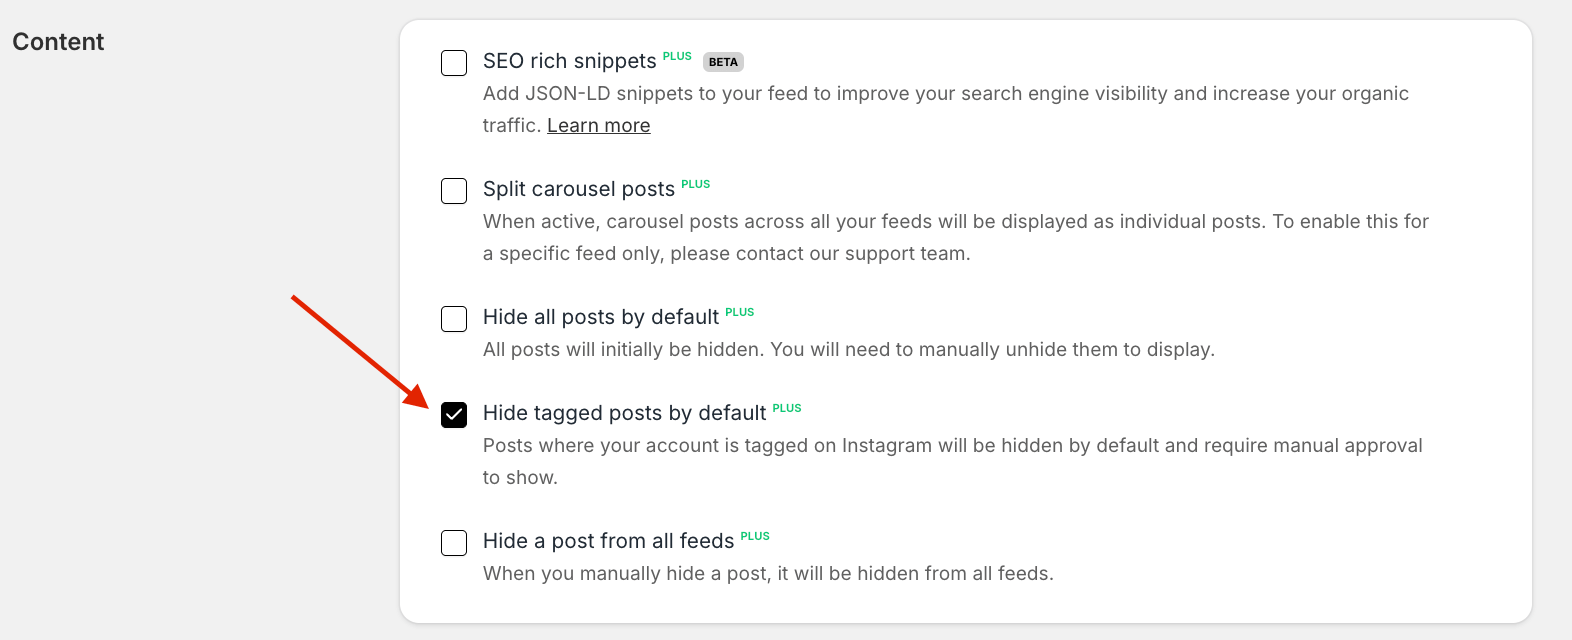Click the PLUS label next to SEO rich snippets

point(677,56)
